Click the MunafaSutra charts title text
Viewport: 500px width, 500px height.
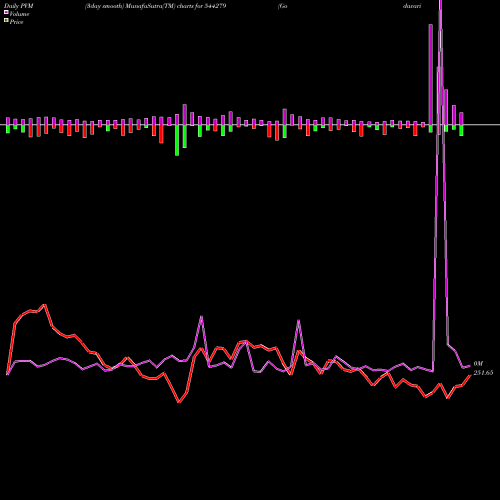pos(156,6)
